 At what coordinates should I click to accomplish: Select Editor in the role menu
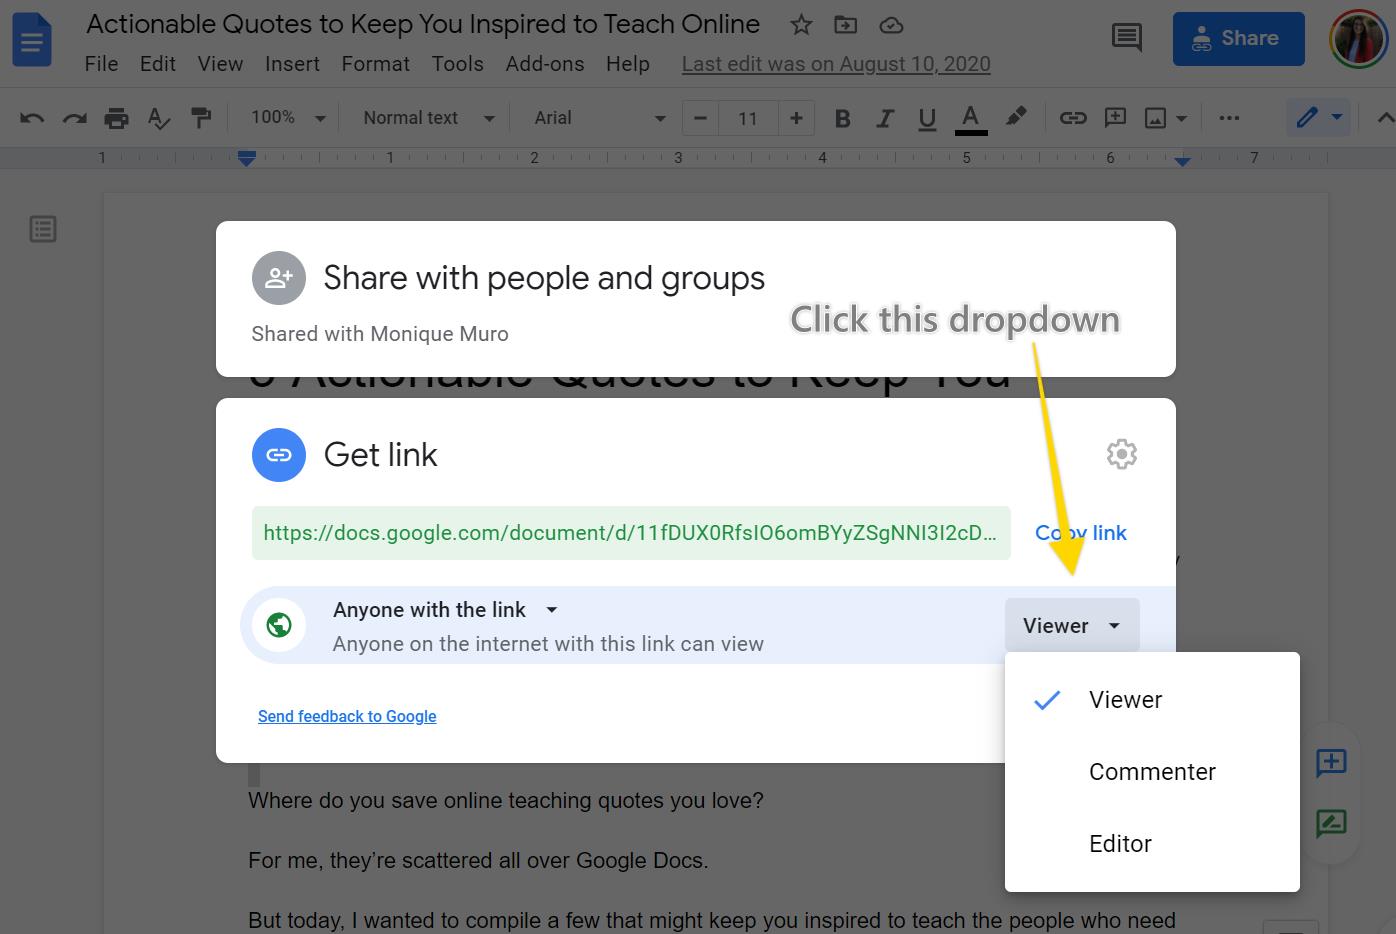point(1152,844)
